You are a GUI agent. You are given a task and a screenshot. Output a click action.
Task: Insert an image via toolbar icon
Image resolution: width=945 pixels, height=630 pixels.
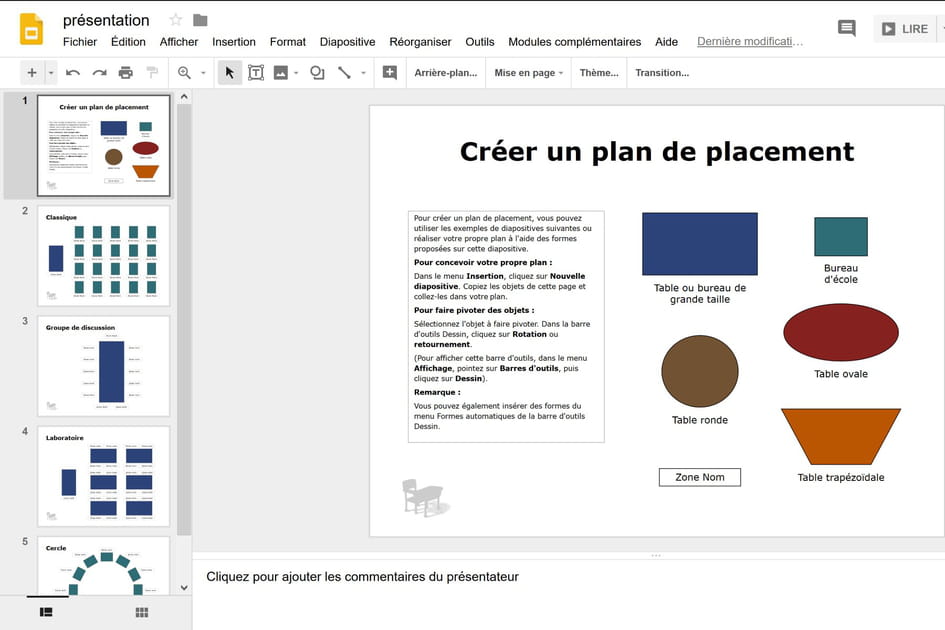pos(281,73)
